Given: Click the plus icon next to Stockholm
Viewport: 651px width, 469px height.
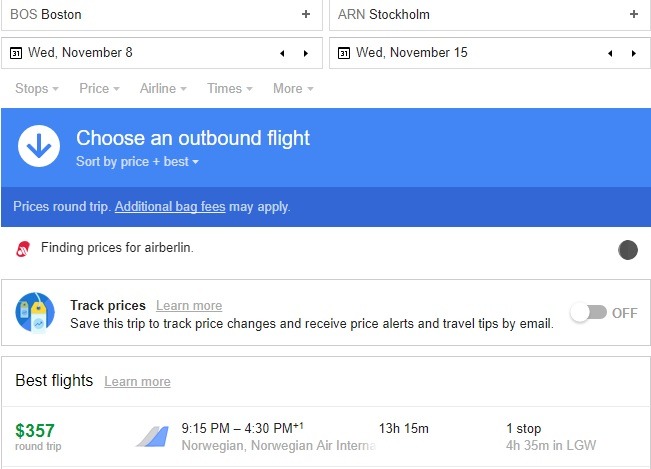Looking at the screenshot, I should click(x=633, y=15).
